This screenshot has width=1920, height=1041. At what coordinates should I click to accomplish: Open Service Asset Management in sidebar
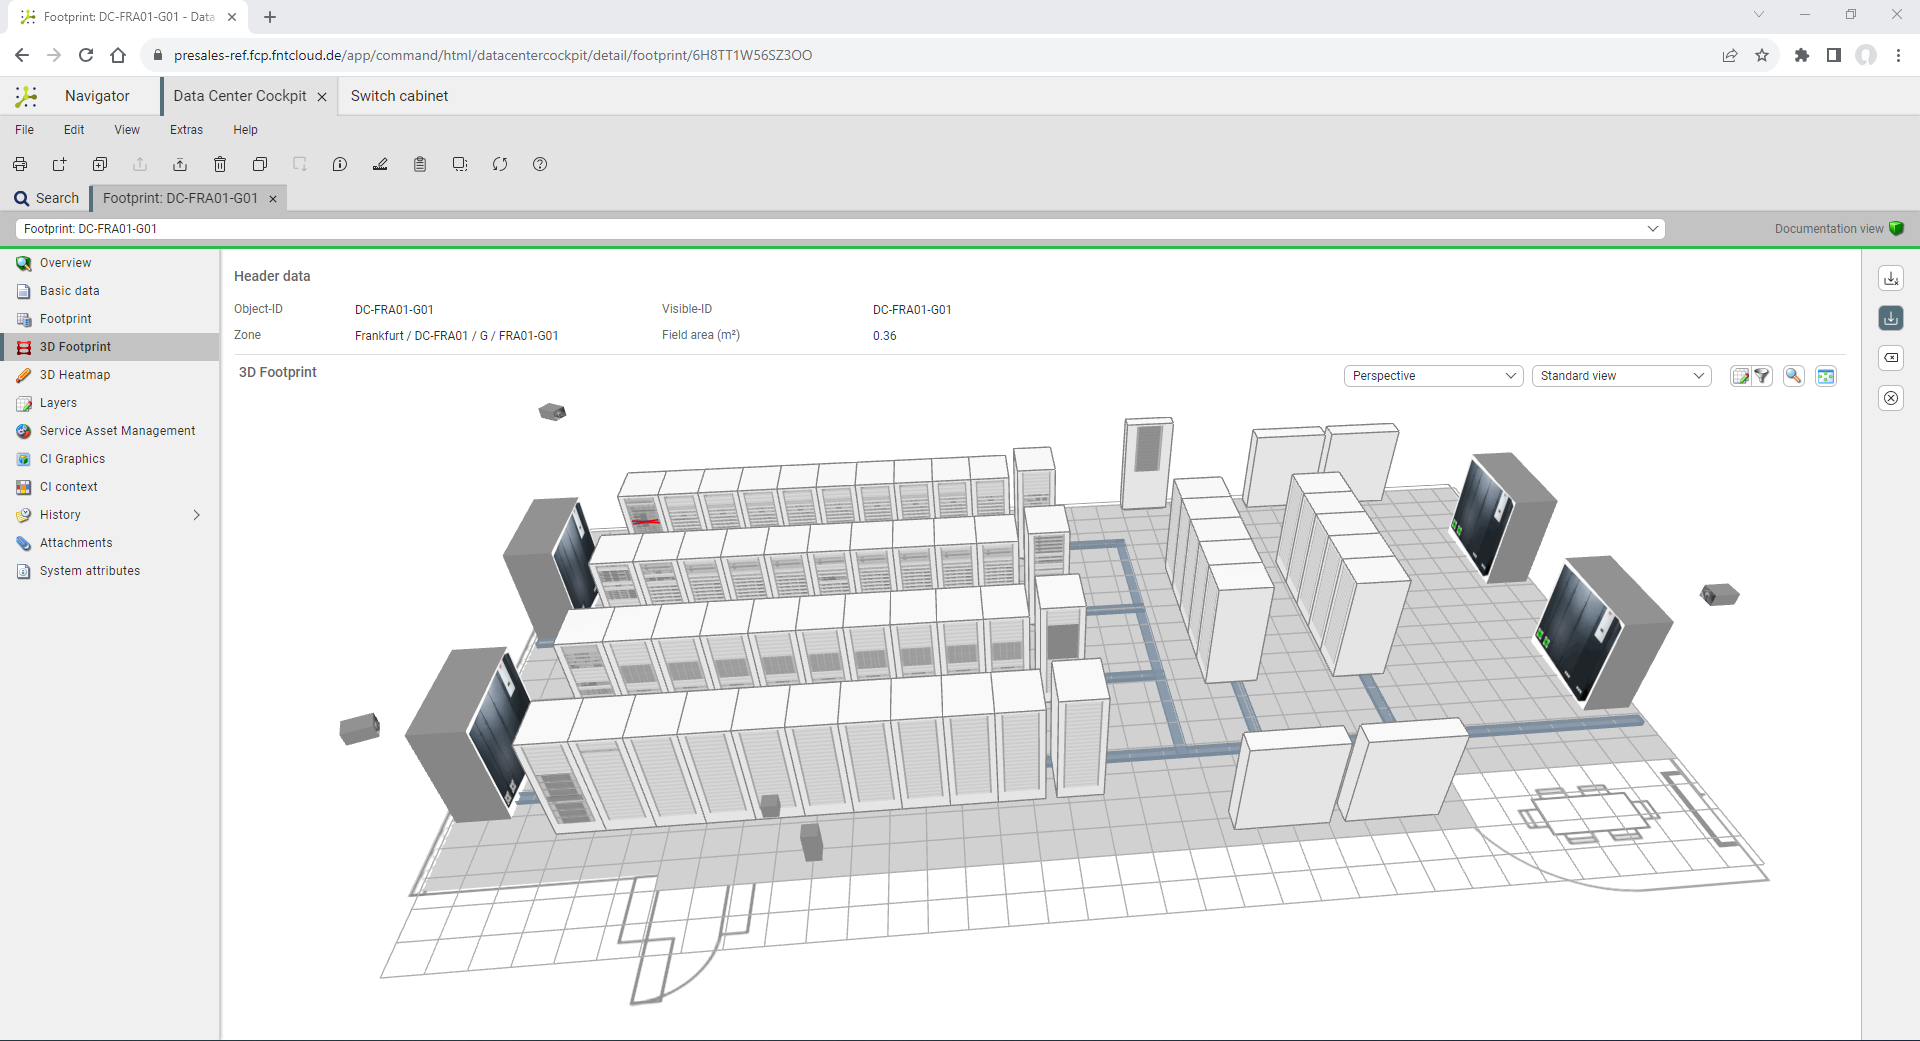click(x=117, y=431)
